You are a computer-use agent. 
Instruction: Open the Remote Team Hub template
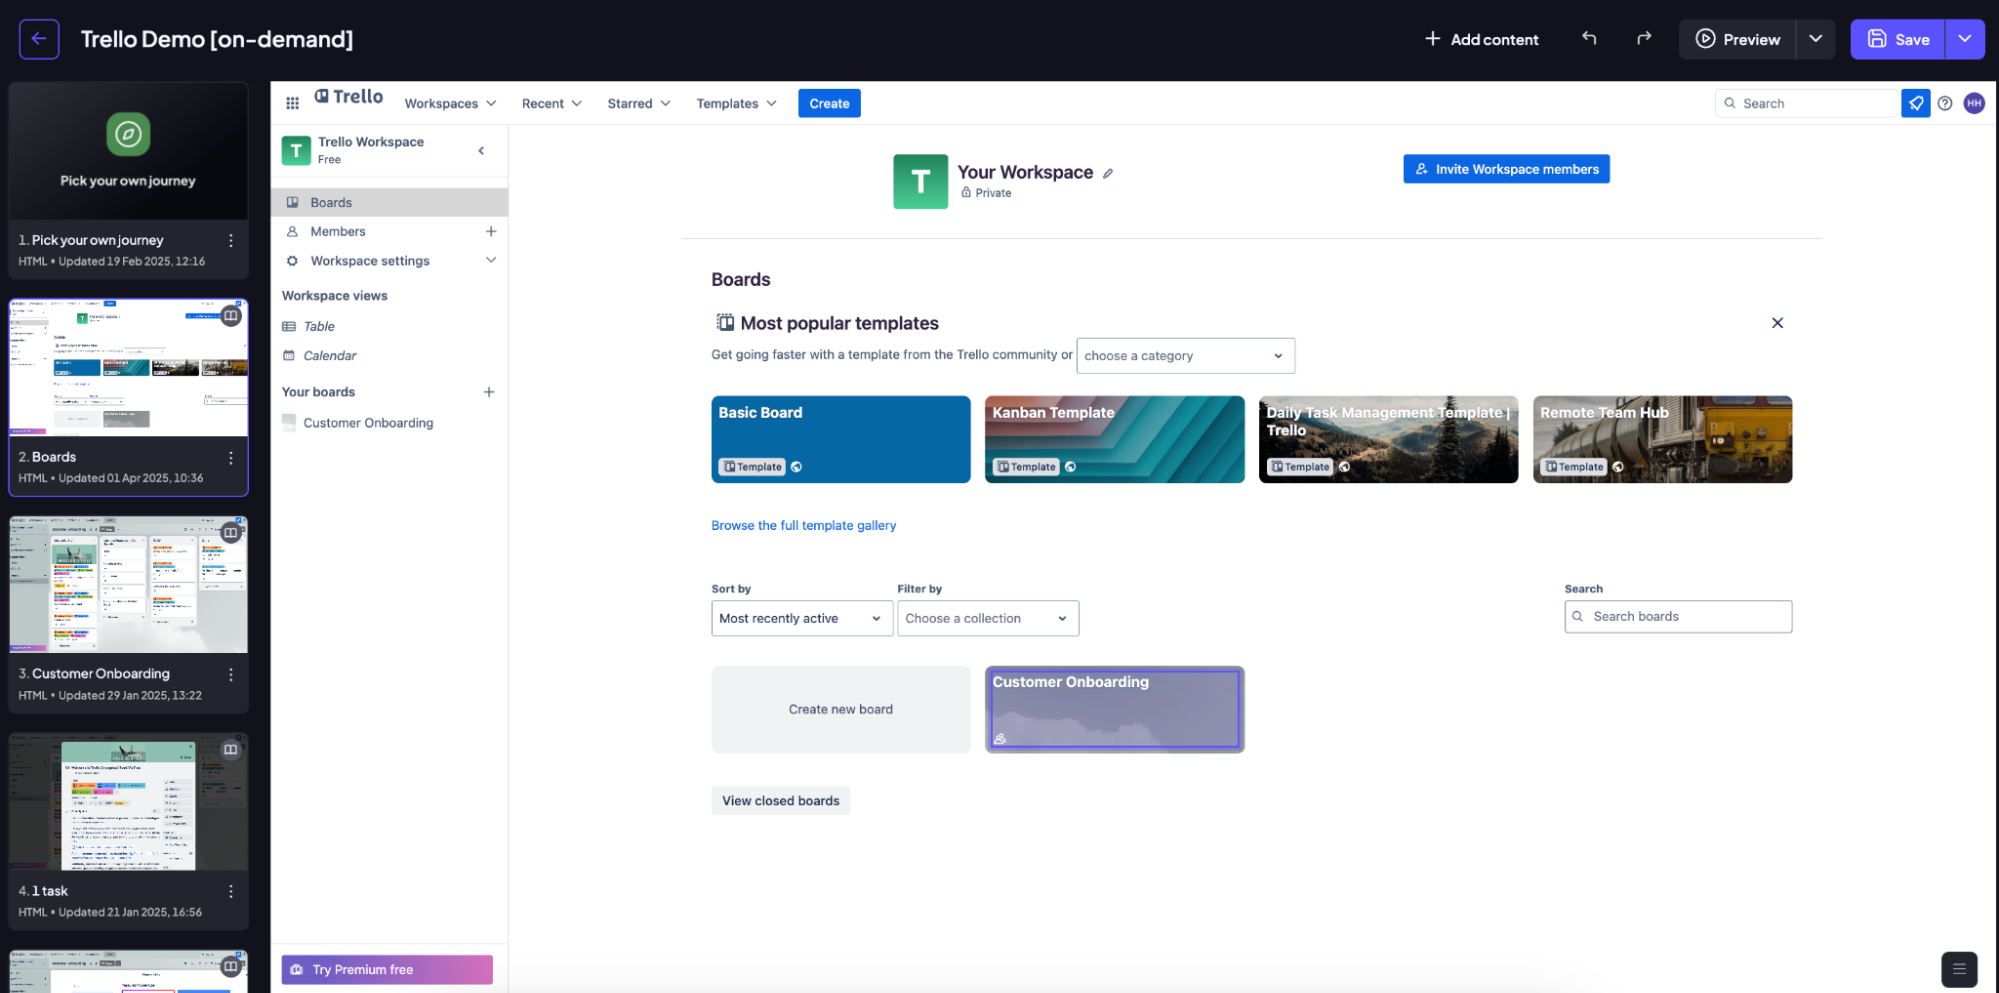1662,439
